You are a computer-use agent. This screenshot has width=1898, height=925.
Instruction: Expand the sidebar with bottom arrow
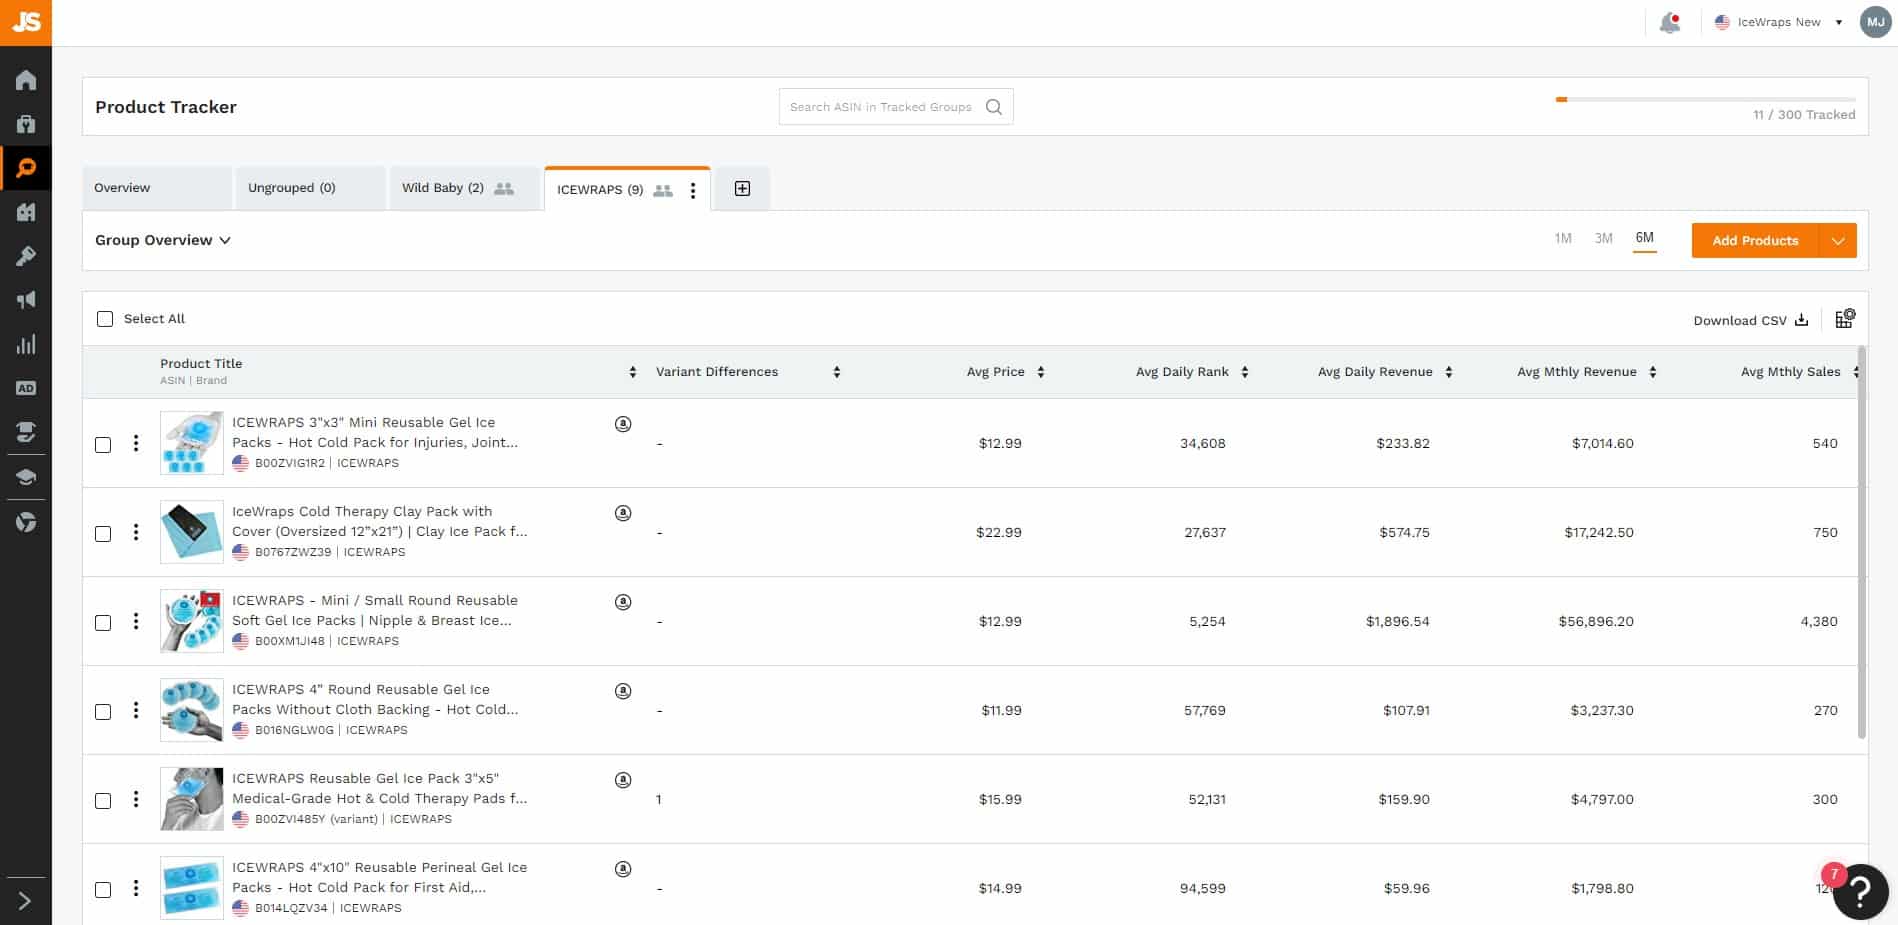coord(26,902)
